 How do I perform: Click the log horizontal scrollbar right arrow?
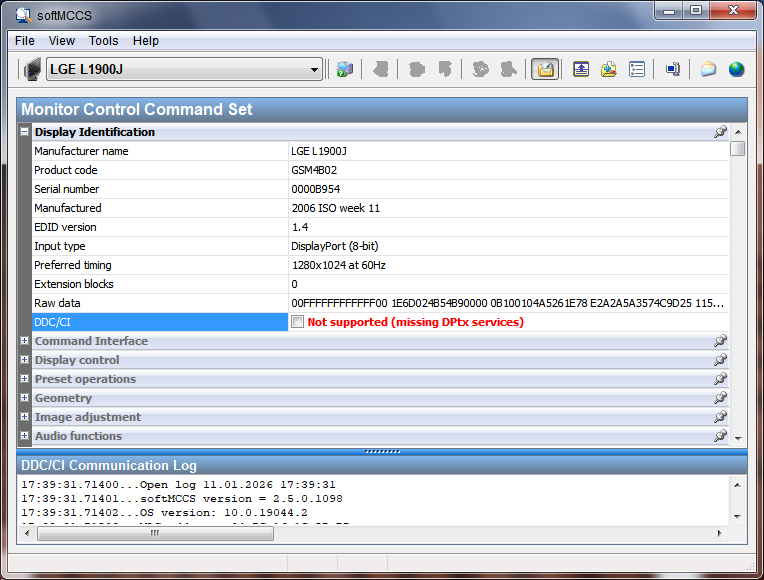tap(719, 533)
